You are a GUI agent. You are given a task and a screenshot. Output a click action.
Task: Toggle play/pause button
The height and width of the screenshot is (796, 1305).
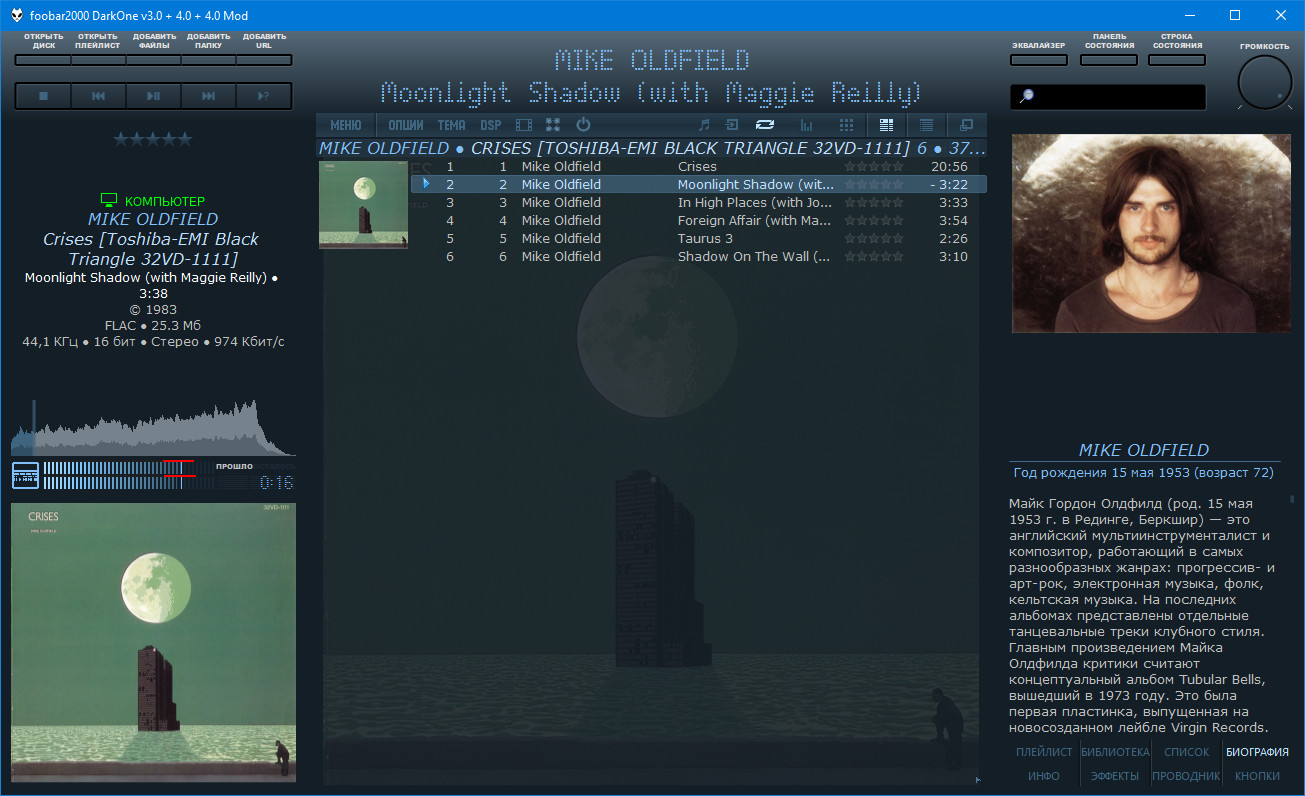[x=153, y=96]
